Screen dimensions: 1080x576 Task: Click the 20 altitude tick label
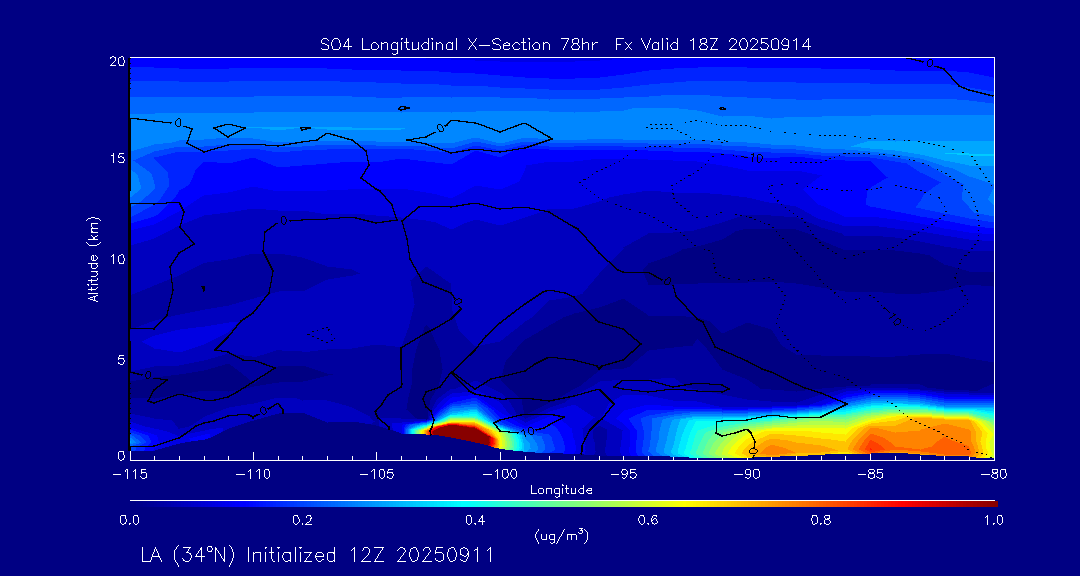pyautogui.click(x=116, y=61)
